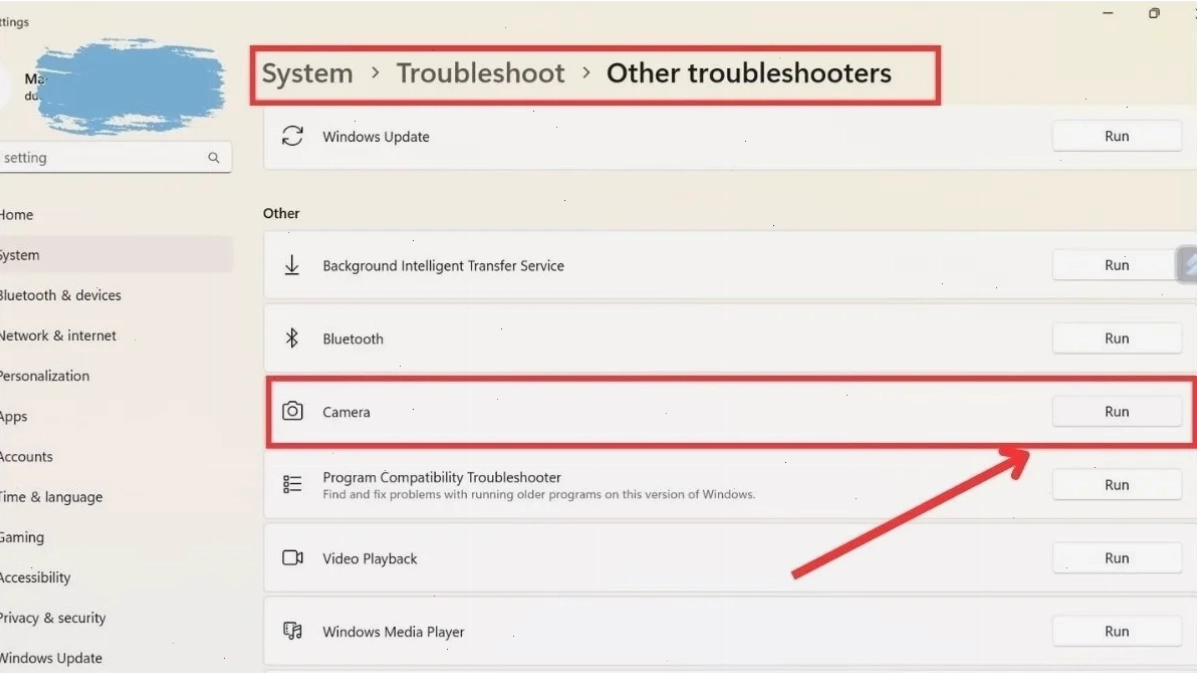
Task: Open Personalization settings
Action: (x=45, y=376)
